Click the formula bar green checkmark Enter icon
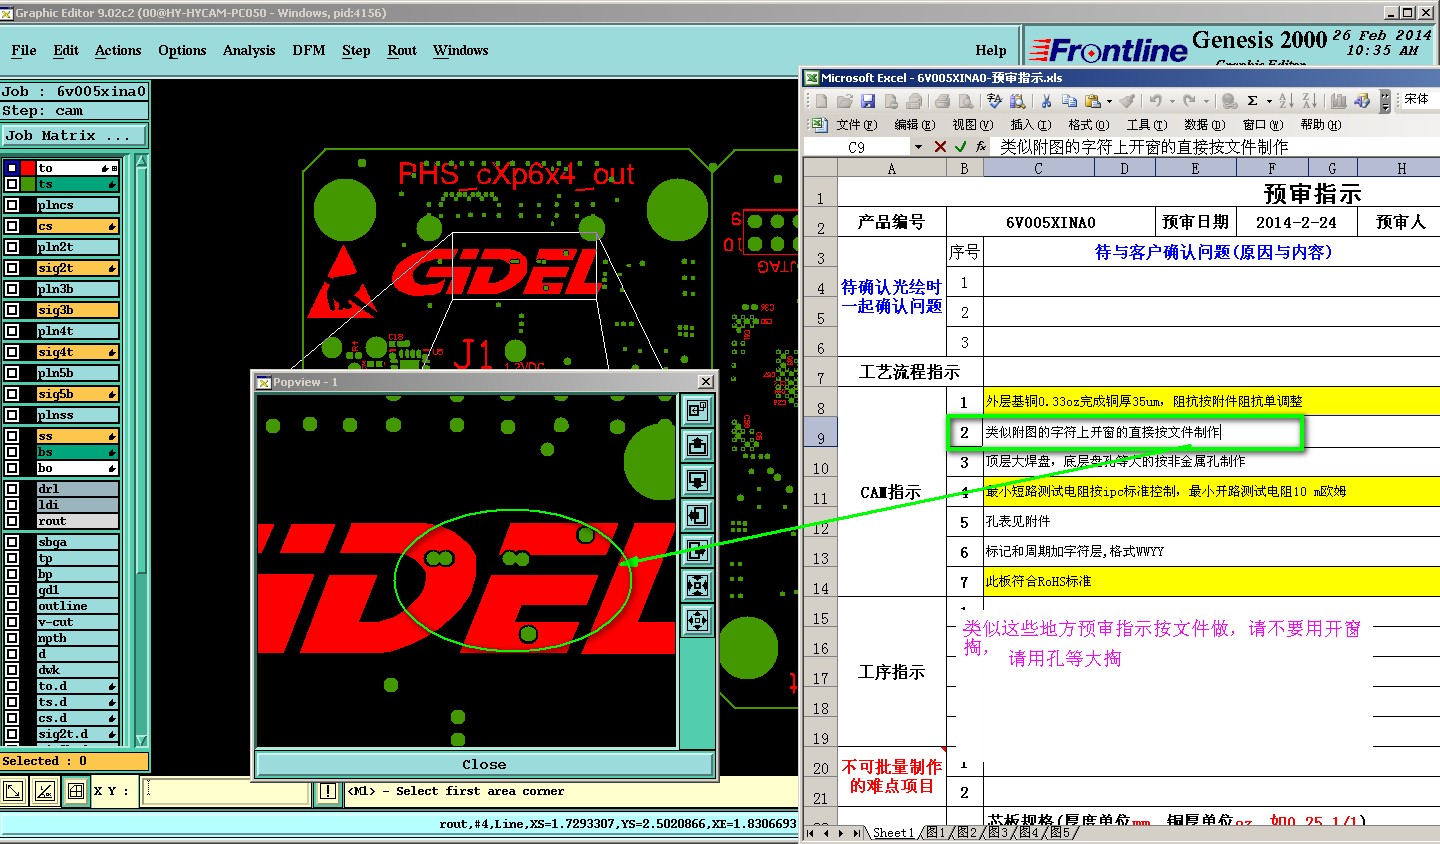Image resolution: width=1440 pixels, height=844 pixels. coord(961,147)
